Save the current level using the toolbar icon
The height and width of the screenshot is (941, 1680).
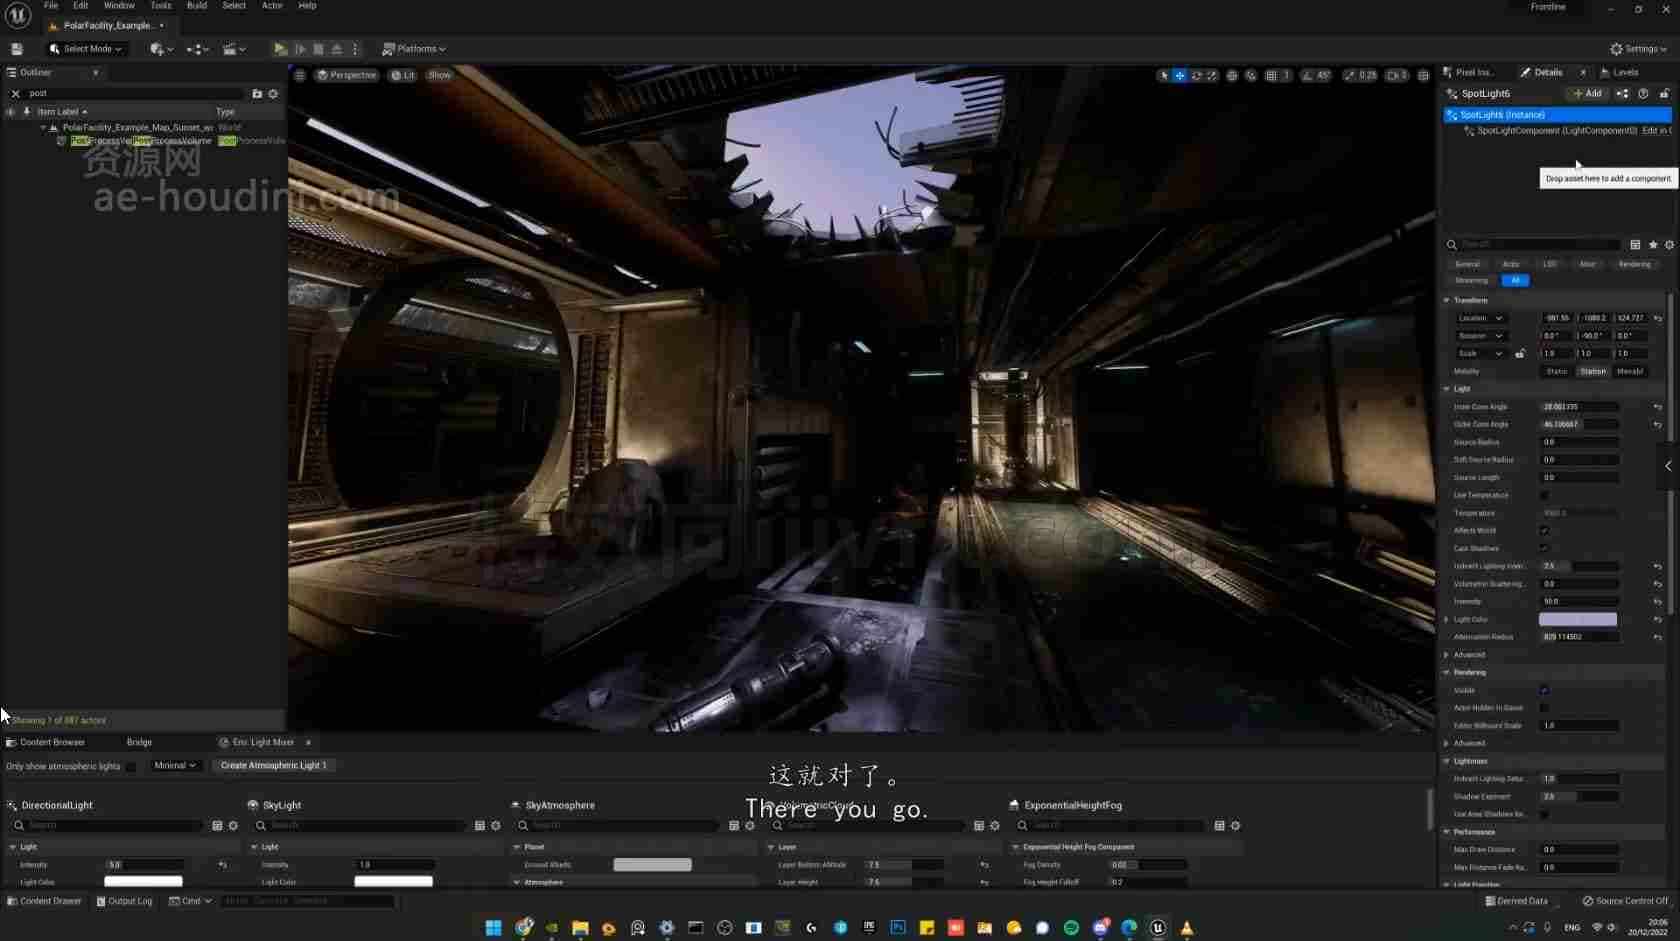pos(16,49)
